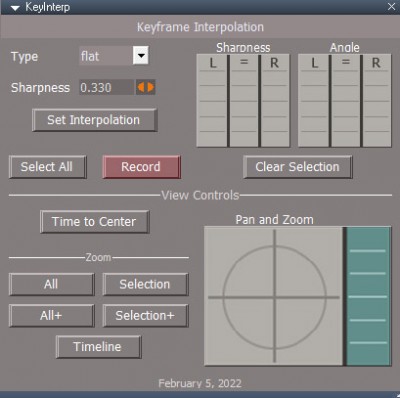Screen dimensions: 400x398
Task: Collapse the KeyInterp panel triangle
Action: pyautogui.click(x=15, y=8)
